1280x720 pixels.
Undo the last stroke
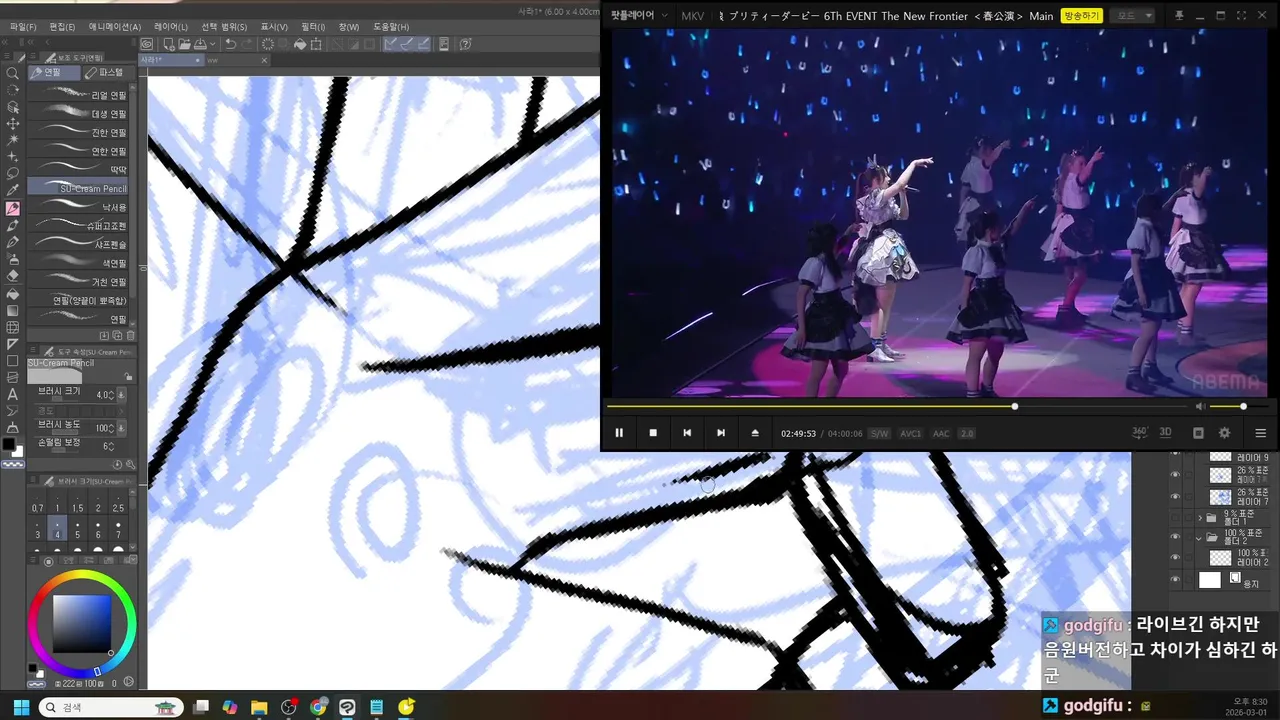point(231,44)
